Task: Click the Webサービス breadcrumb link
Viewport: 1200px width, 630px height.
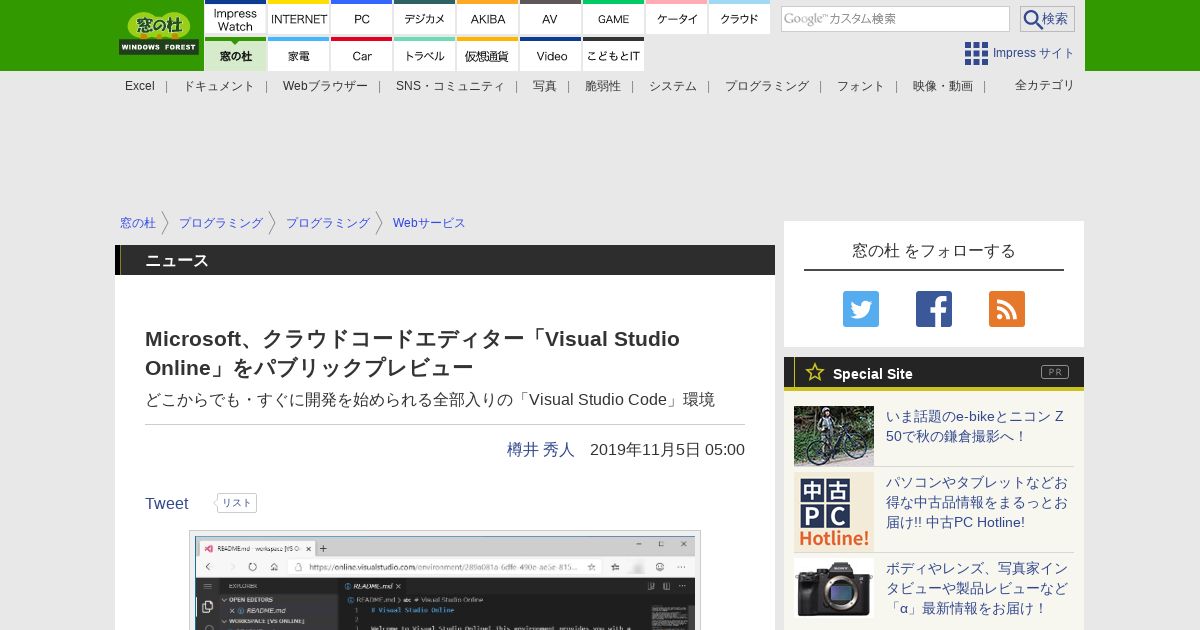Action: point(429,223)
